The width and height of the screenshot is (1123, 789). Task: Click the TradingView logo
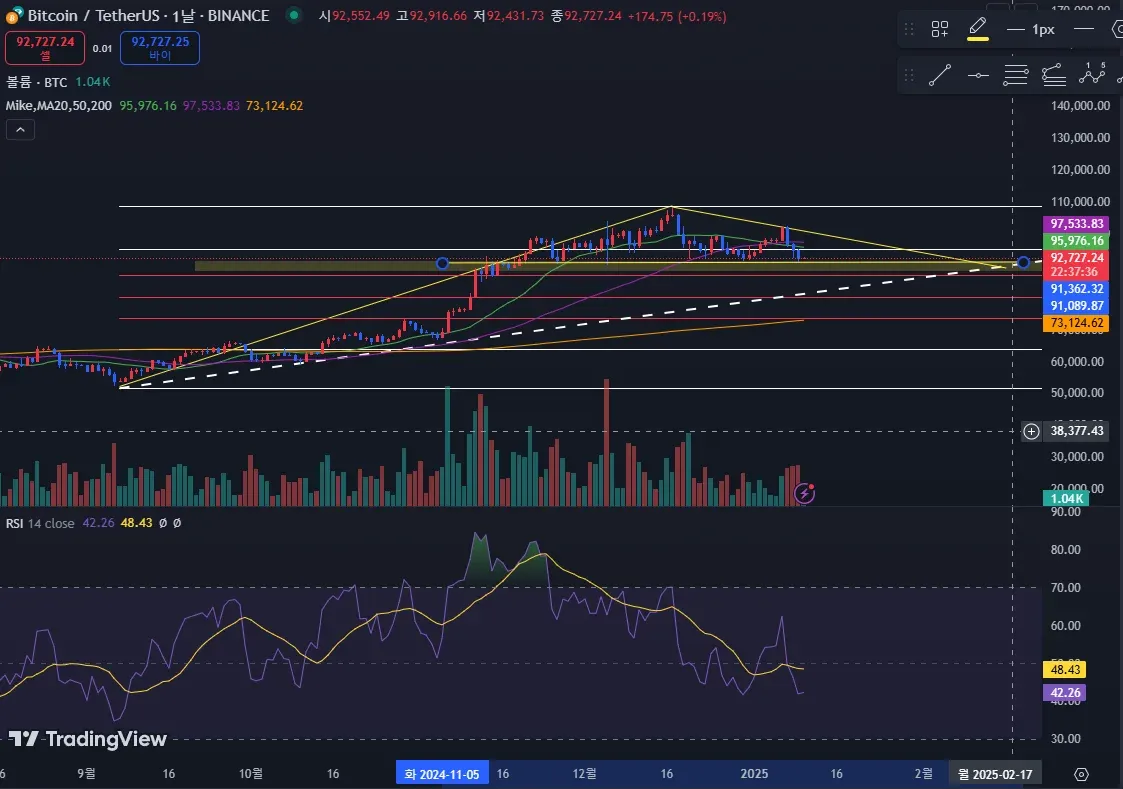coord(87,738)
